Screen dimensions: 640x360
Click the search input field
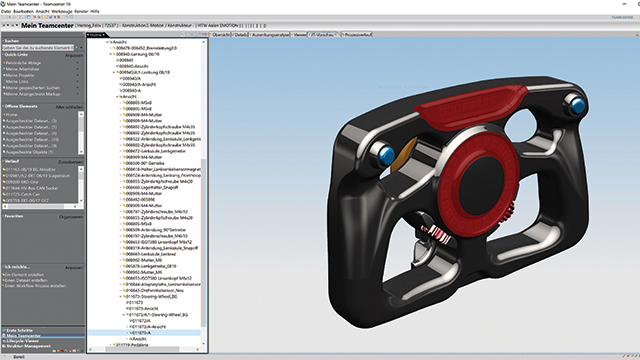coord(38,48)
